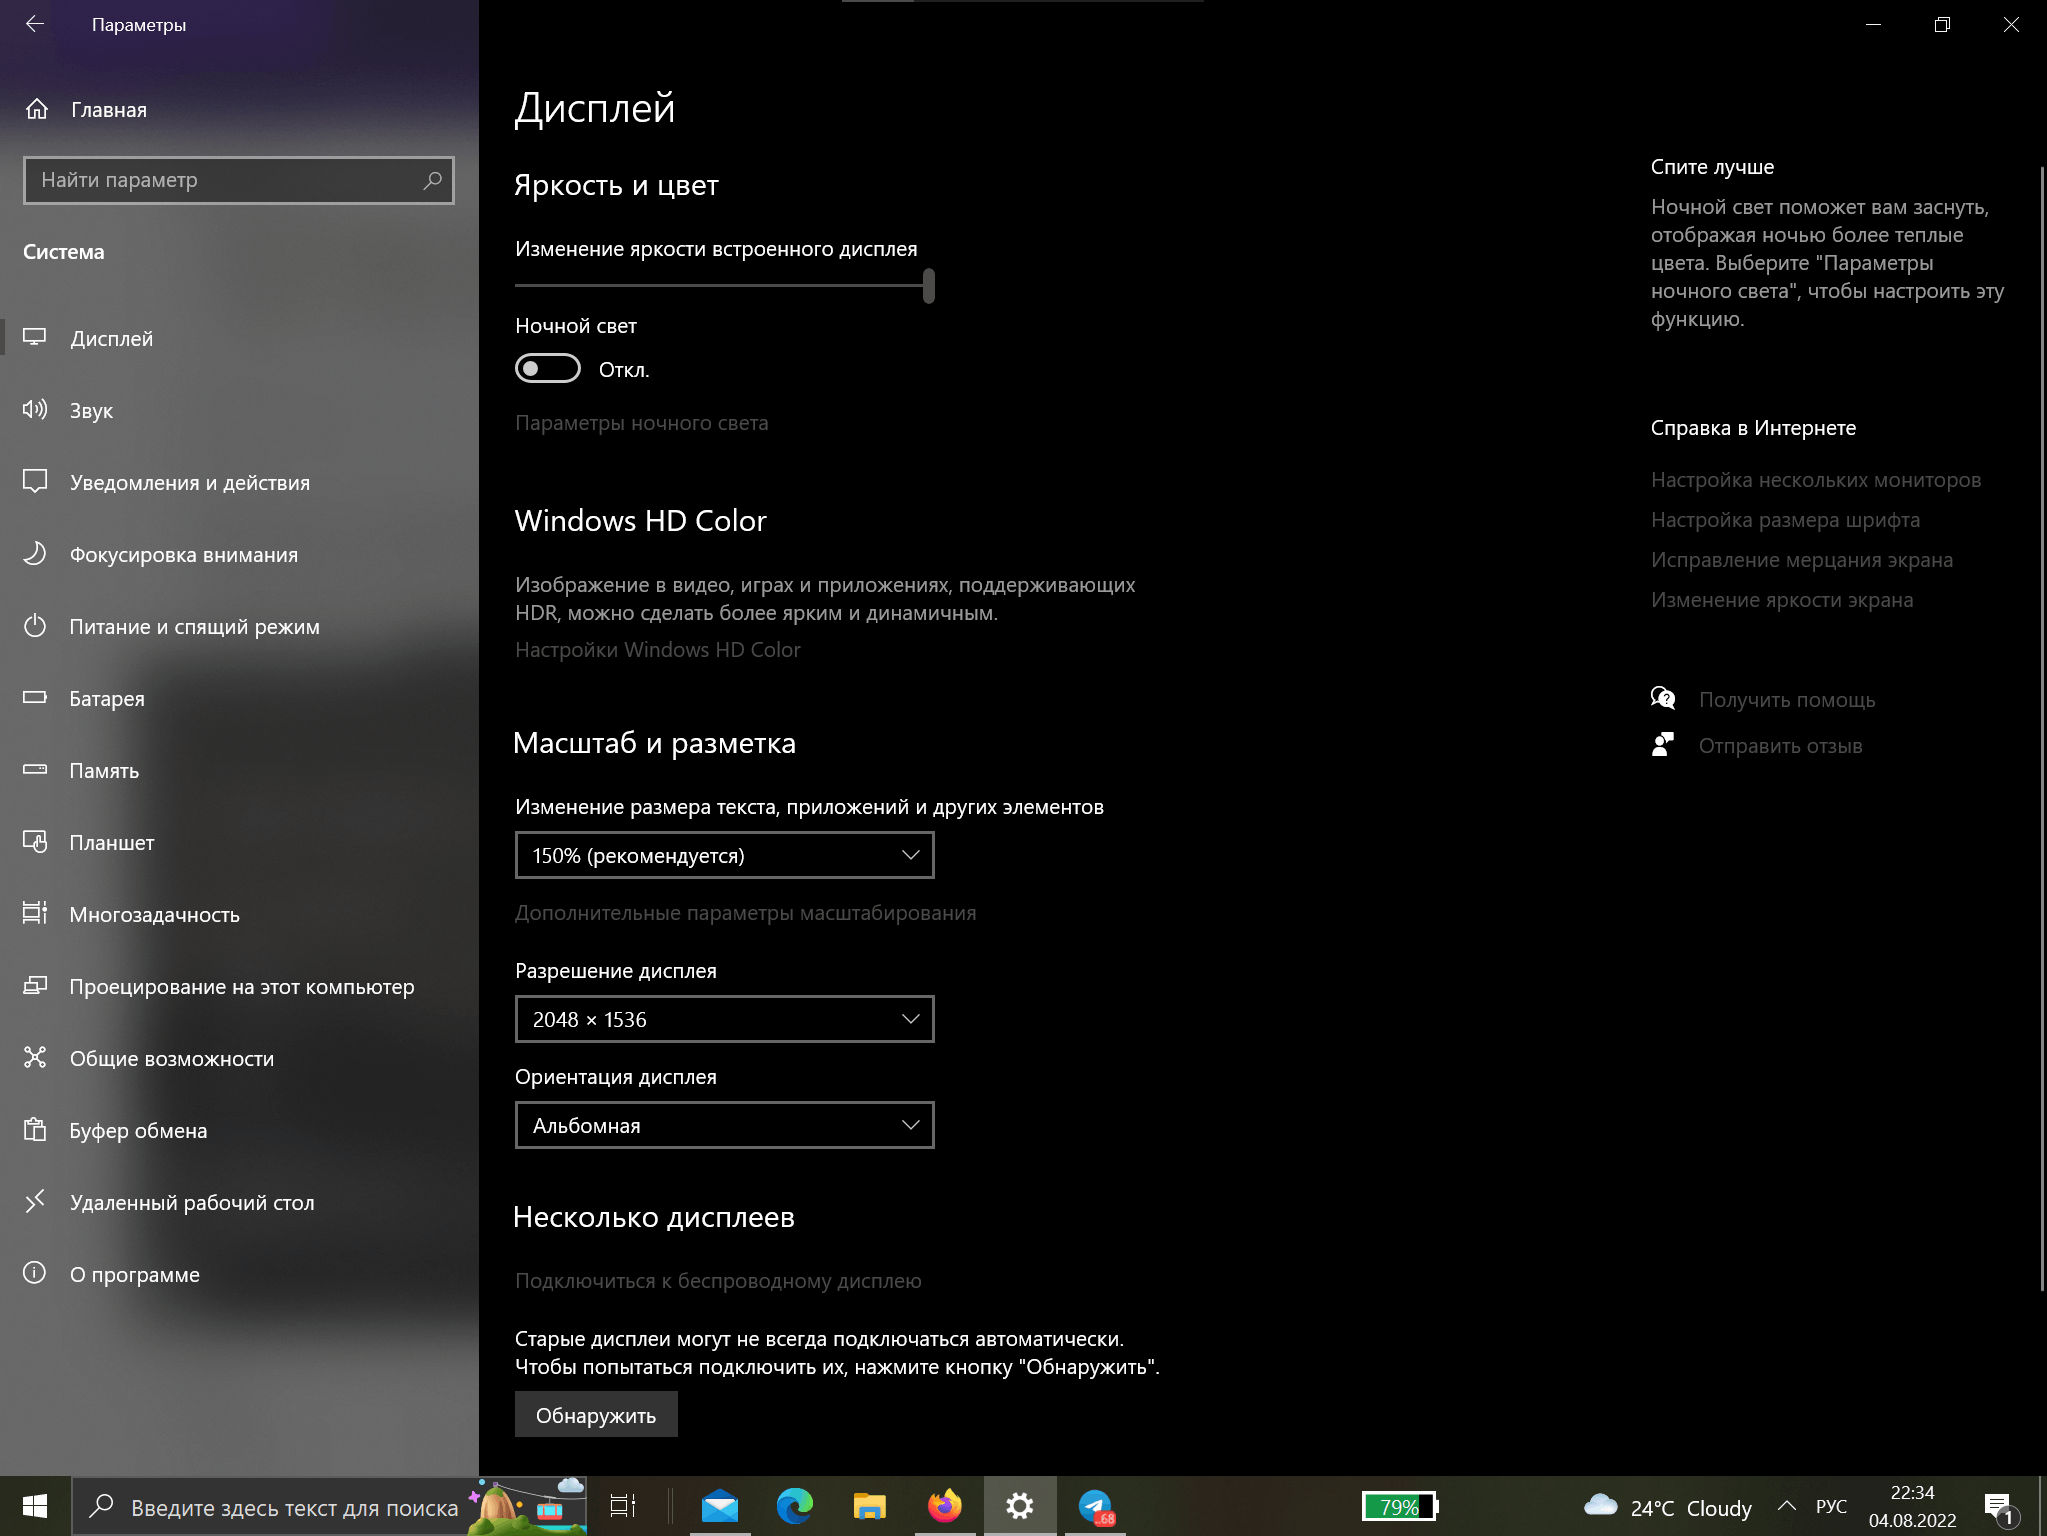Click the Память storage icon in sidebar
The image size is (2047, 1536).
[35, 770]
